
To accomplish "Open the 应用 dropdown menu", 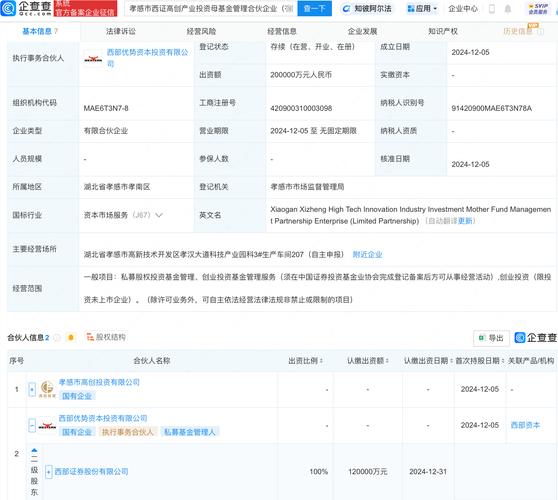I will click(422, 9).
